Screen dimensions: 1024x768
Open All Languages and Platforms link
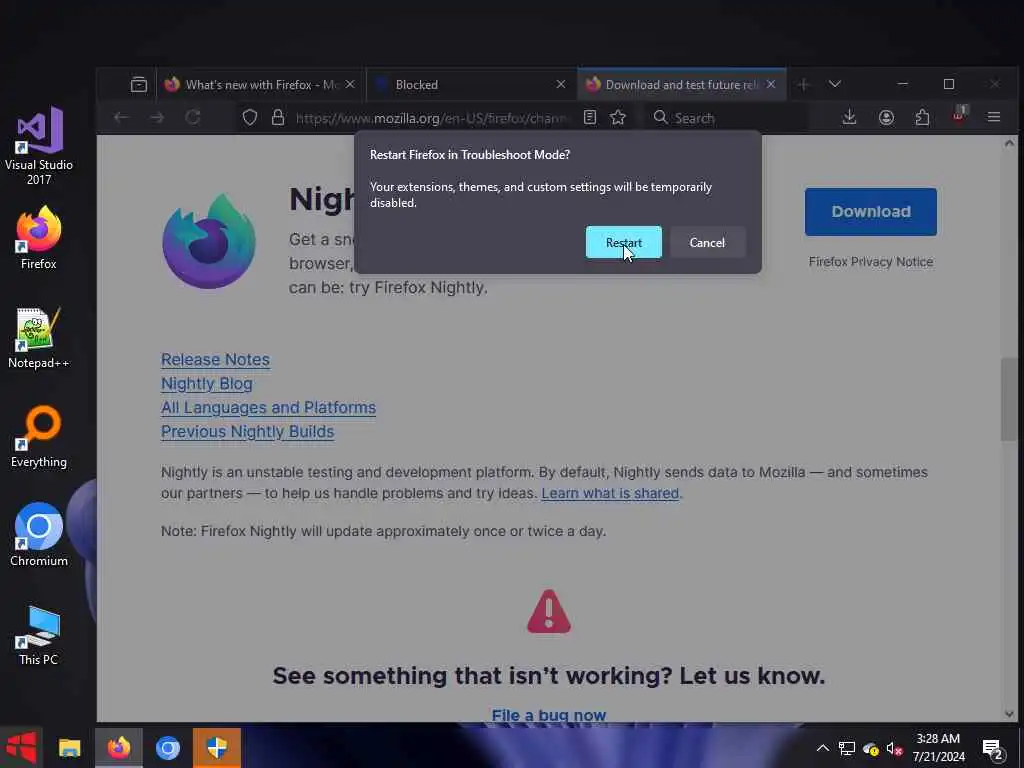pyautogui.click(x=268, y=408)
